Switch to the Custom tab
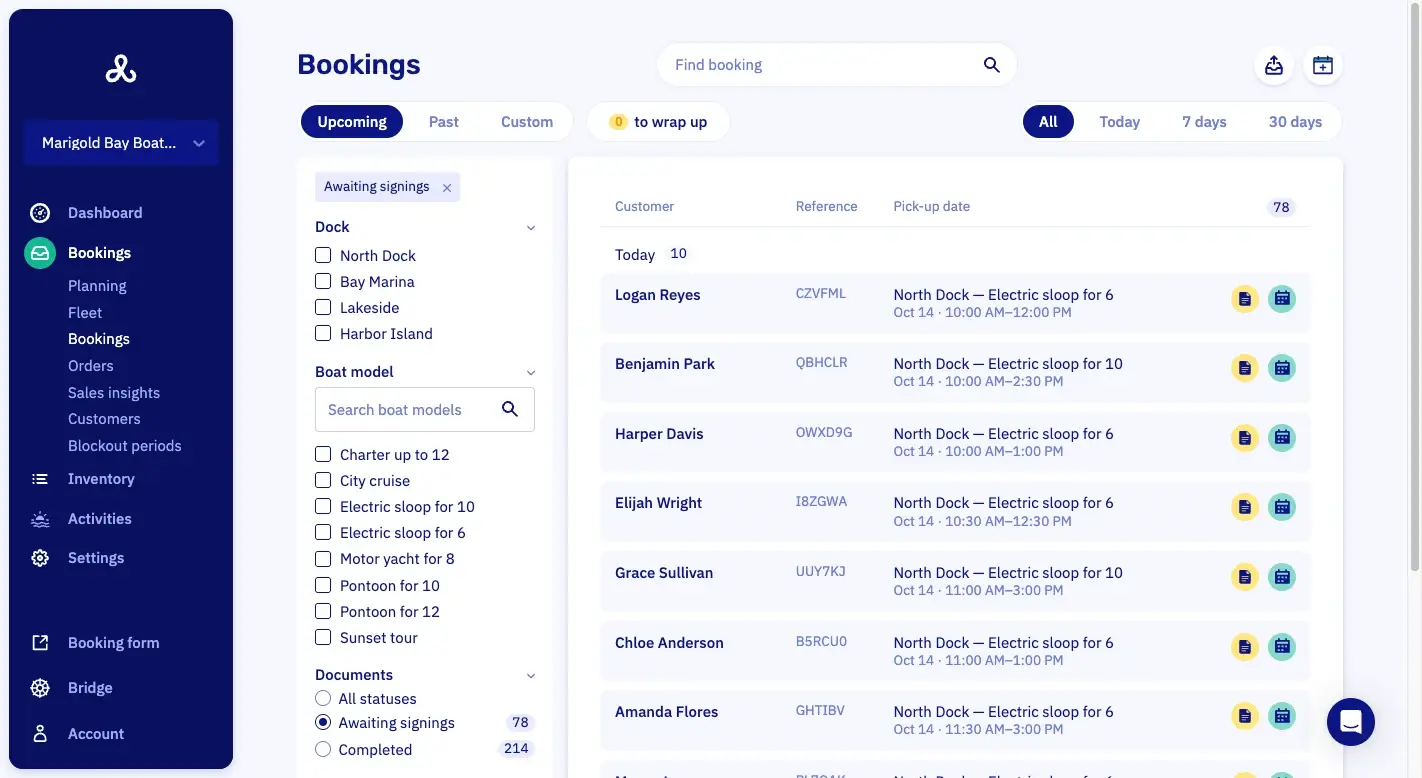 pos(527,122)
